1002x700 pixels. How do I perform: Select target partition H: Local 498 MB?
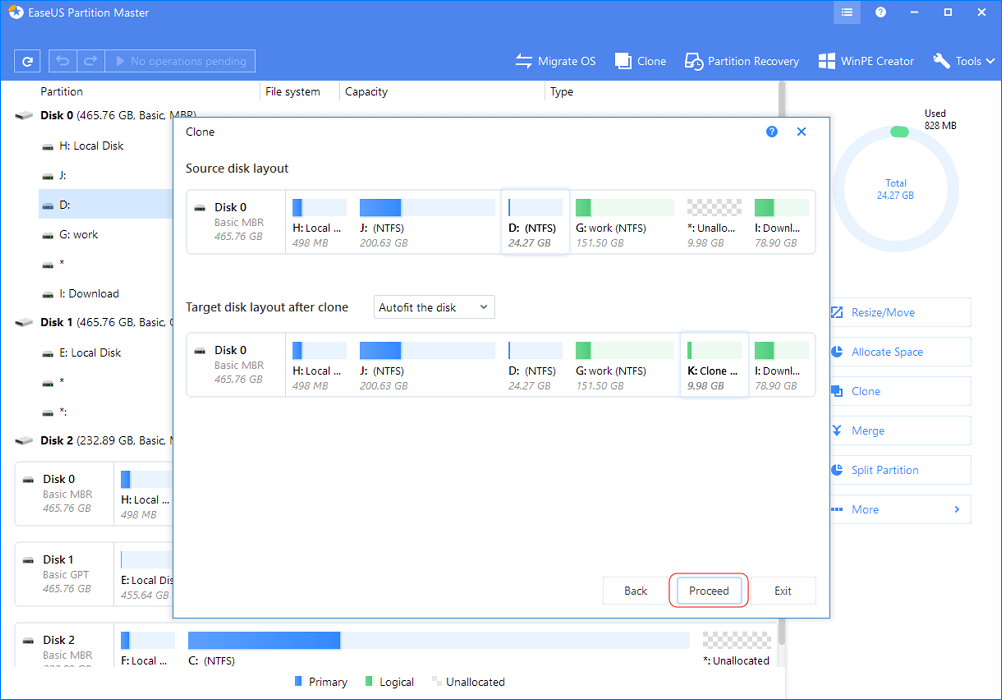coord(319,365)
